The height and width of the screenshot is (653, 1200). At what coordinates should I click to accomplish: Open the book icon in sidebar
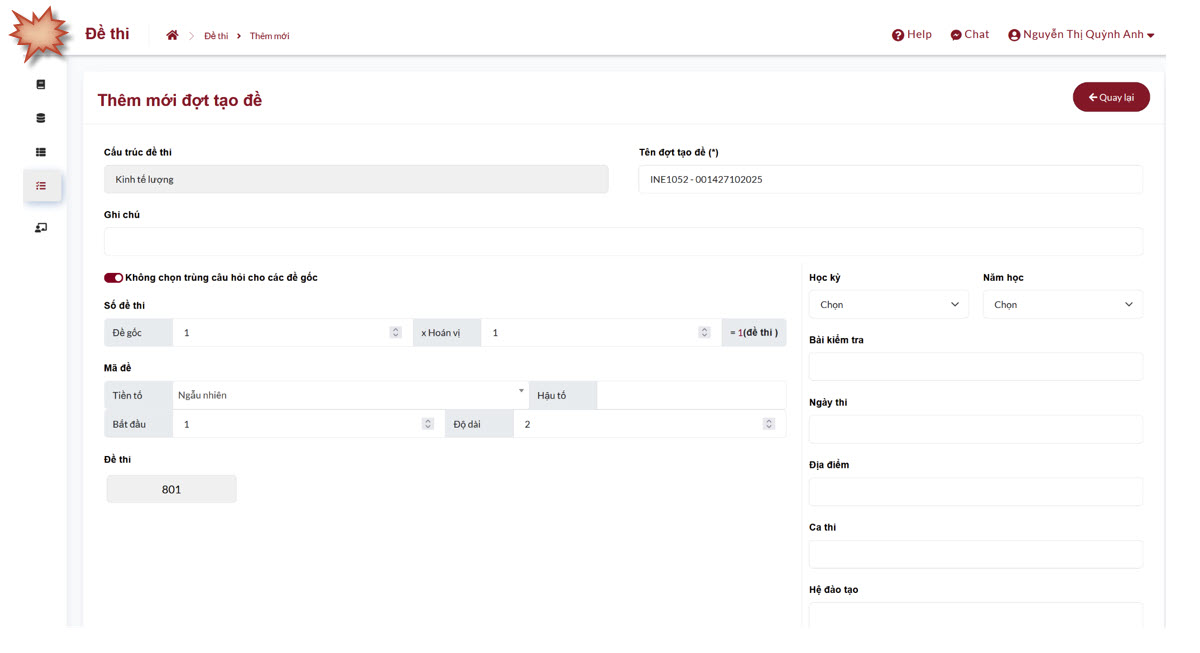tap(41, 85)
